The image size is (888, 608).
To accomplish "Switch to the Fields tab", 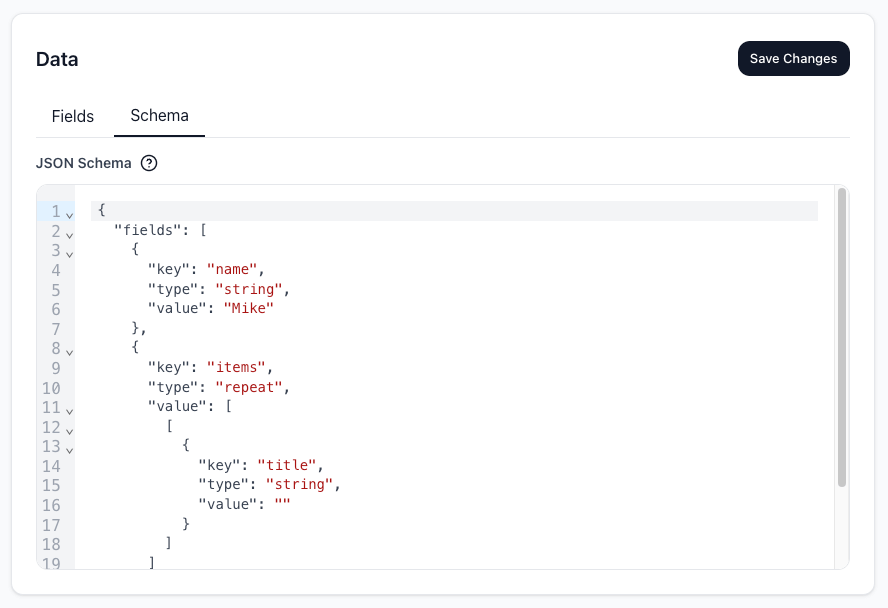I will coord(72,116).
